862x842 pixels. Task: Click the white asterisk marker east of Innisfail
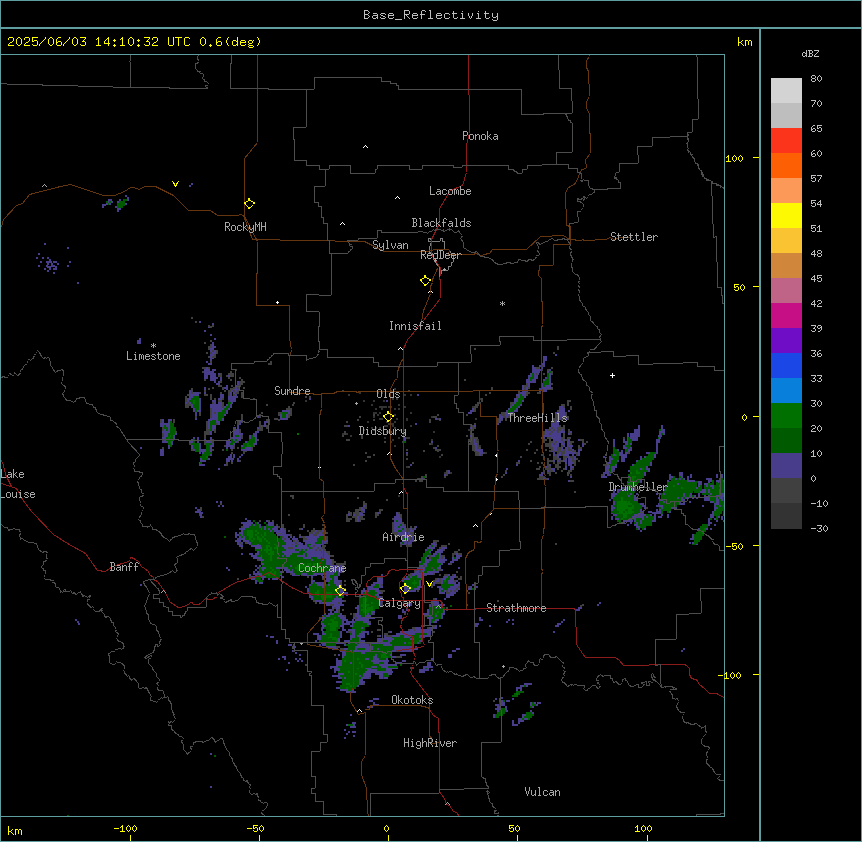tap(502, 303)
